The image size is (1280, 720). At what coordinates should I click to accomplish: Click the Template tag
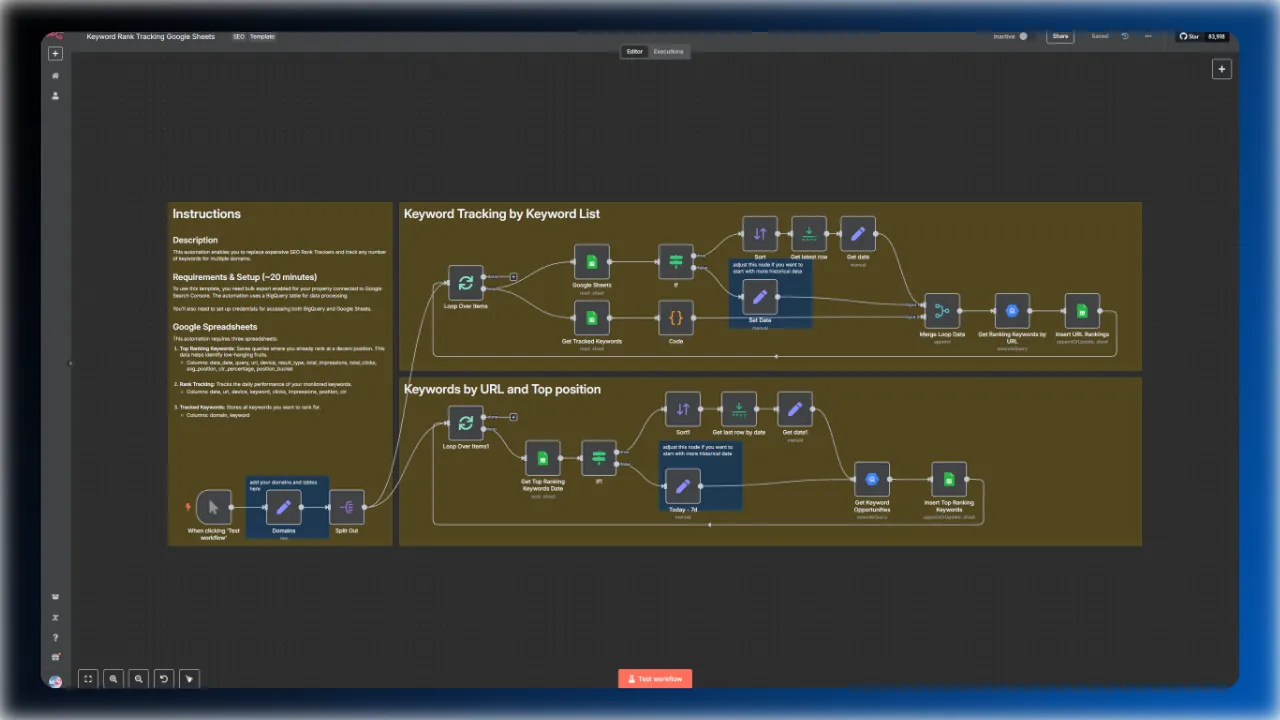click(x=262, y=36)
